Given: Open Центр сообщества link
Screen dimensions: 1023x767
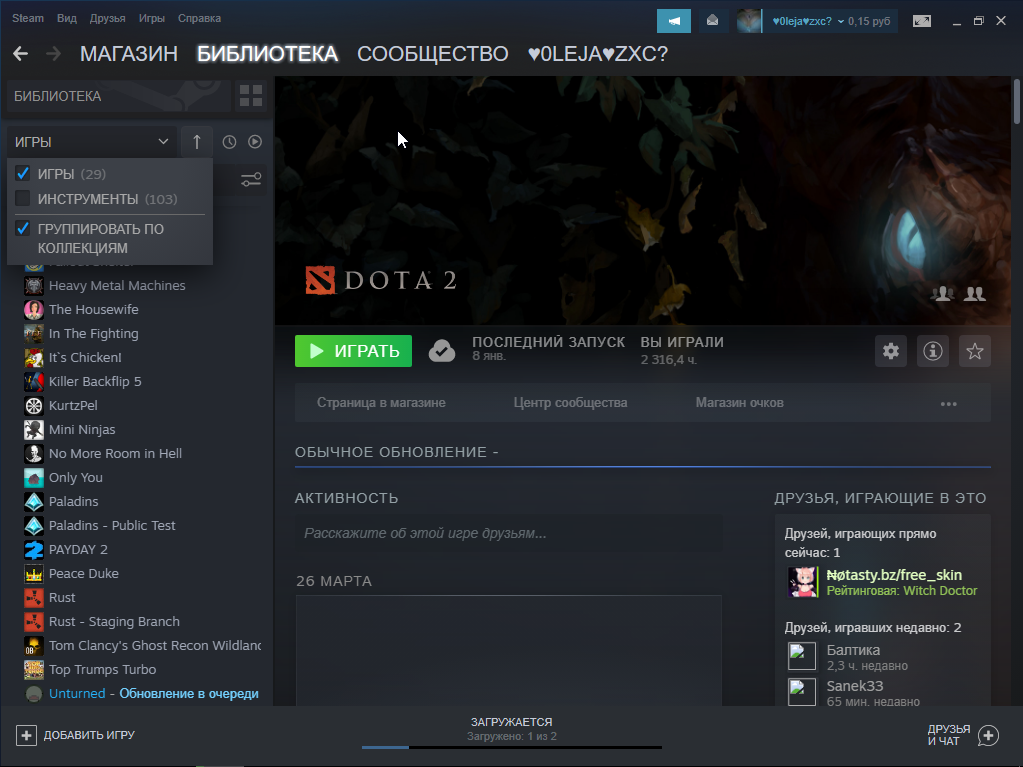Looking at the screenshot, I should tap(570, 403).
